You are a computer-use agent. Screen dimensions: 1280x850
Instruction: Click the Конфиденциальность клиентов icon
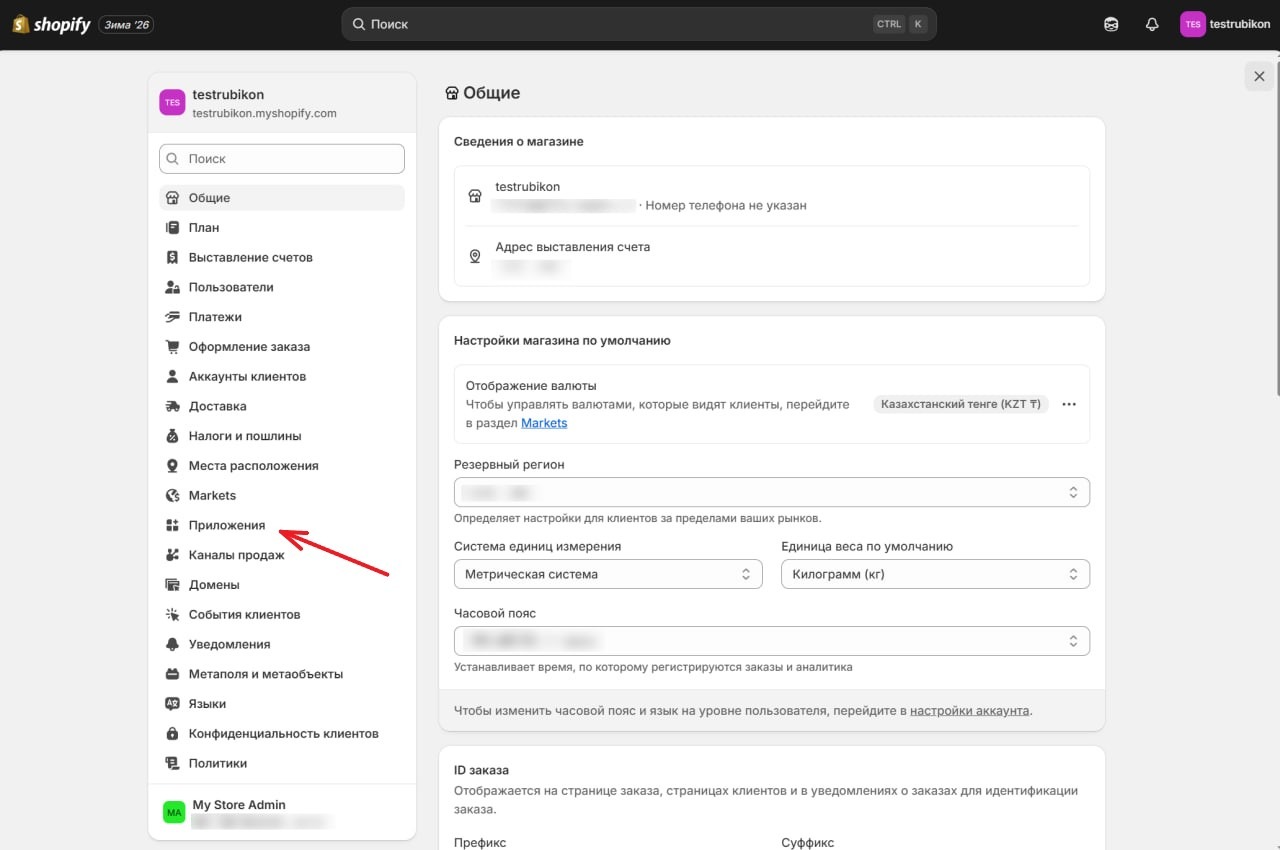pos(172,734)
